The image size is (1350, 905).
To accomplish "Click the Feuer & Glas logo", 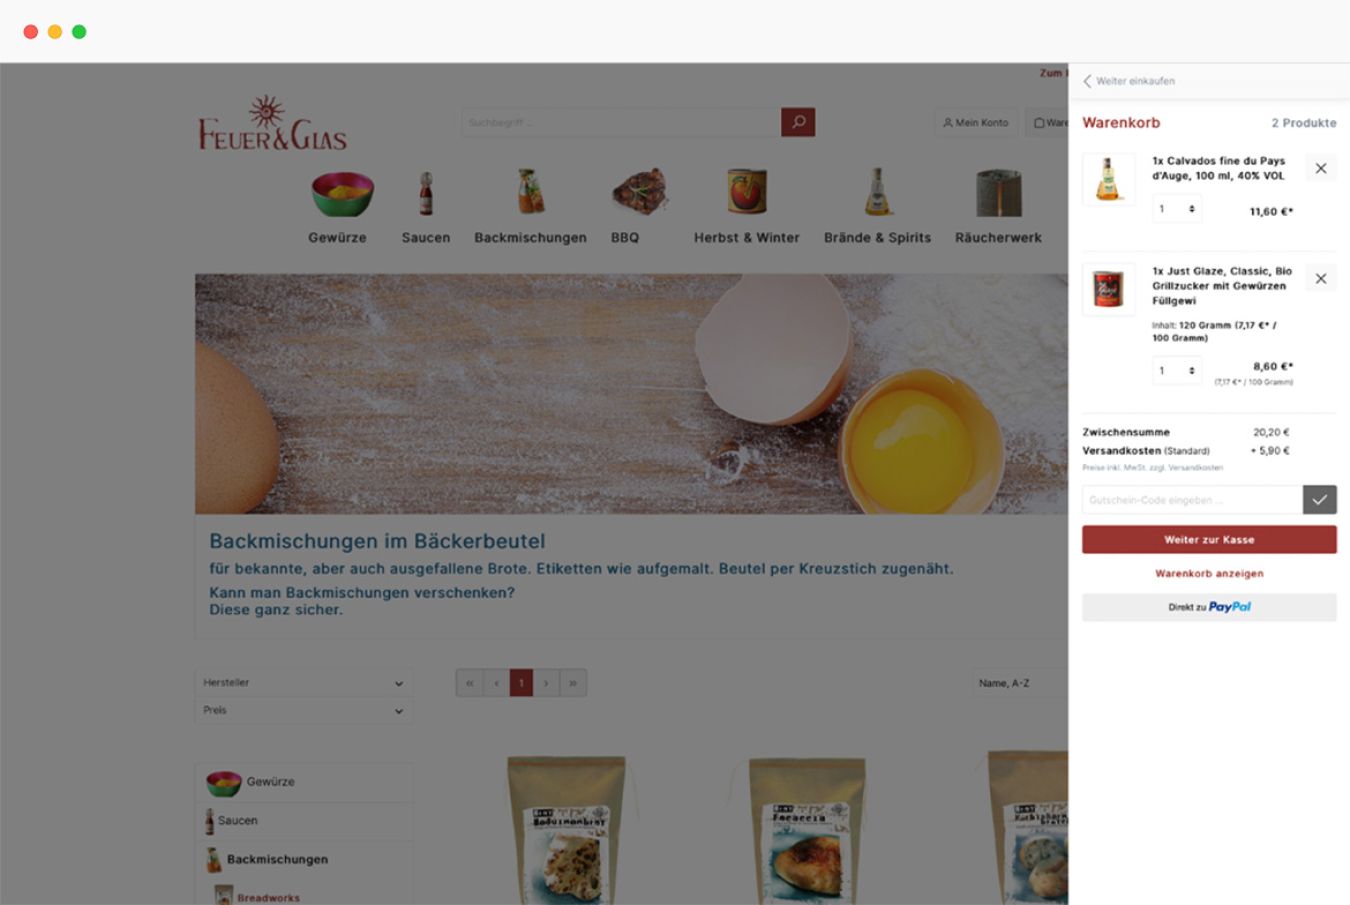I will pos(272,124).
